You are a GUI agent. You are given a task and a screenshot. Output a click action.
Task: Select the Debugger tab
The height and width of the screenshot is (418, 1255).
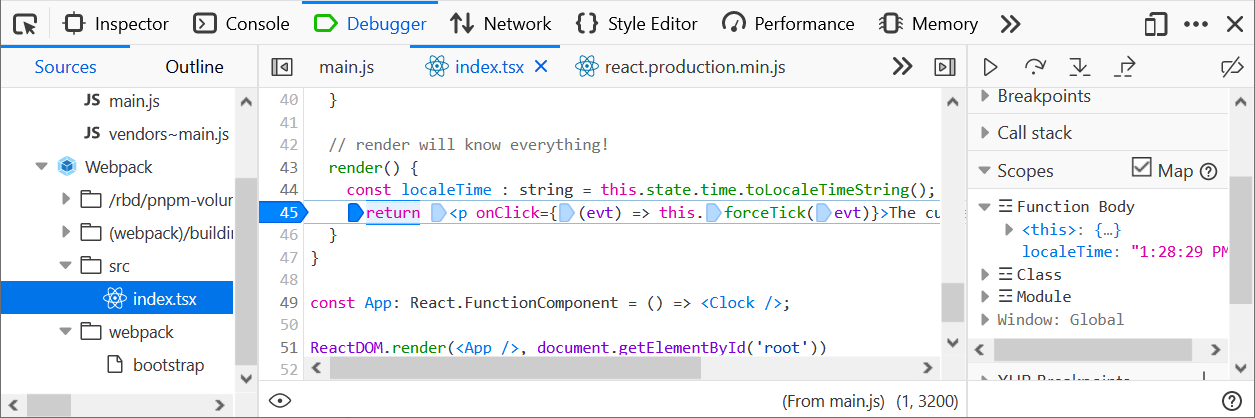click(x=370, y=23)
